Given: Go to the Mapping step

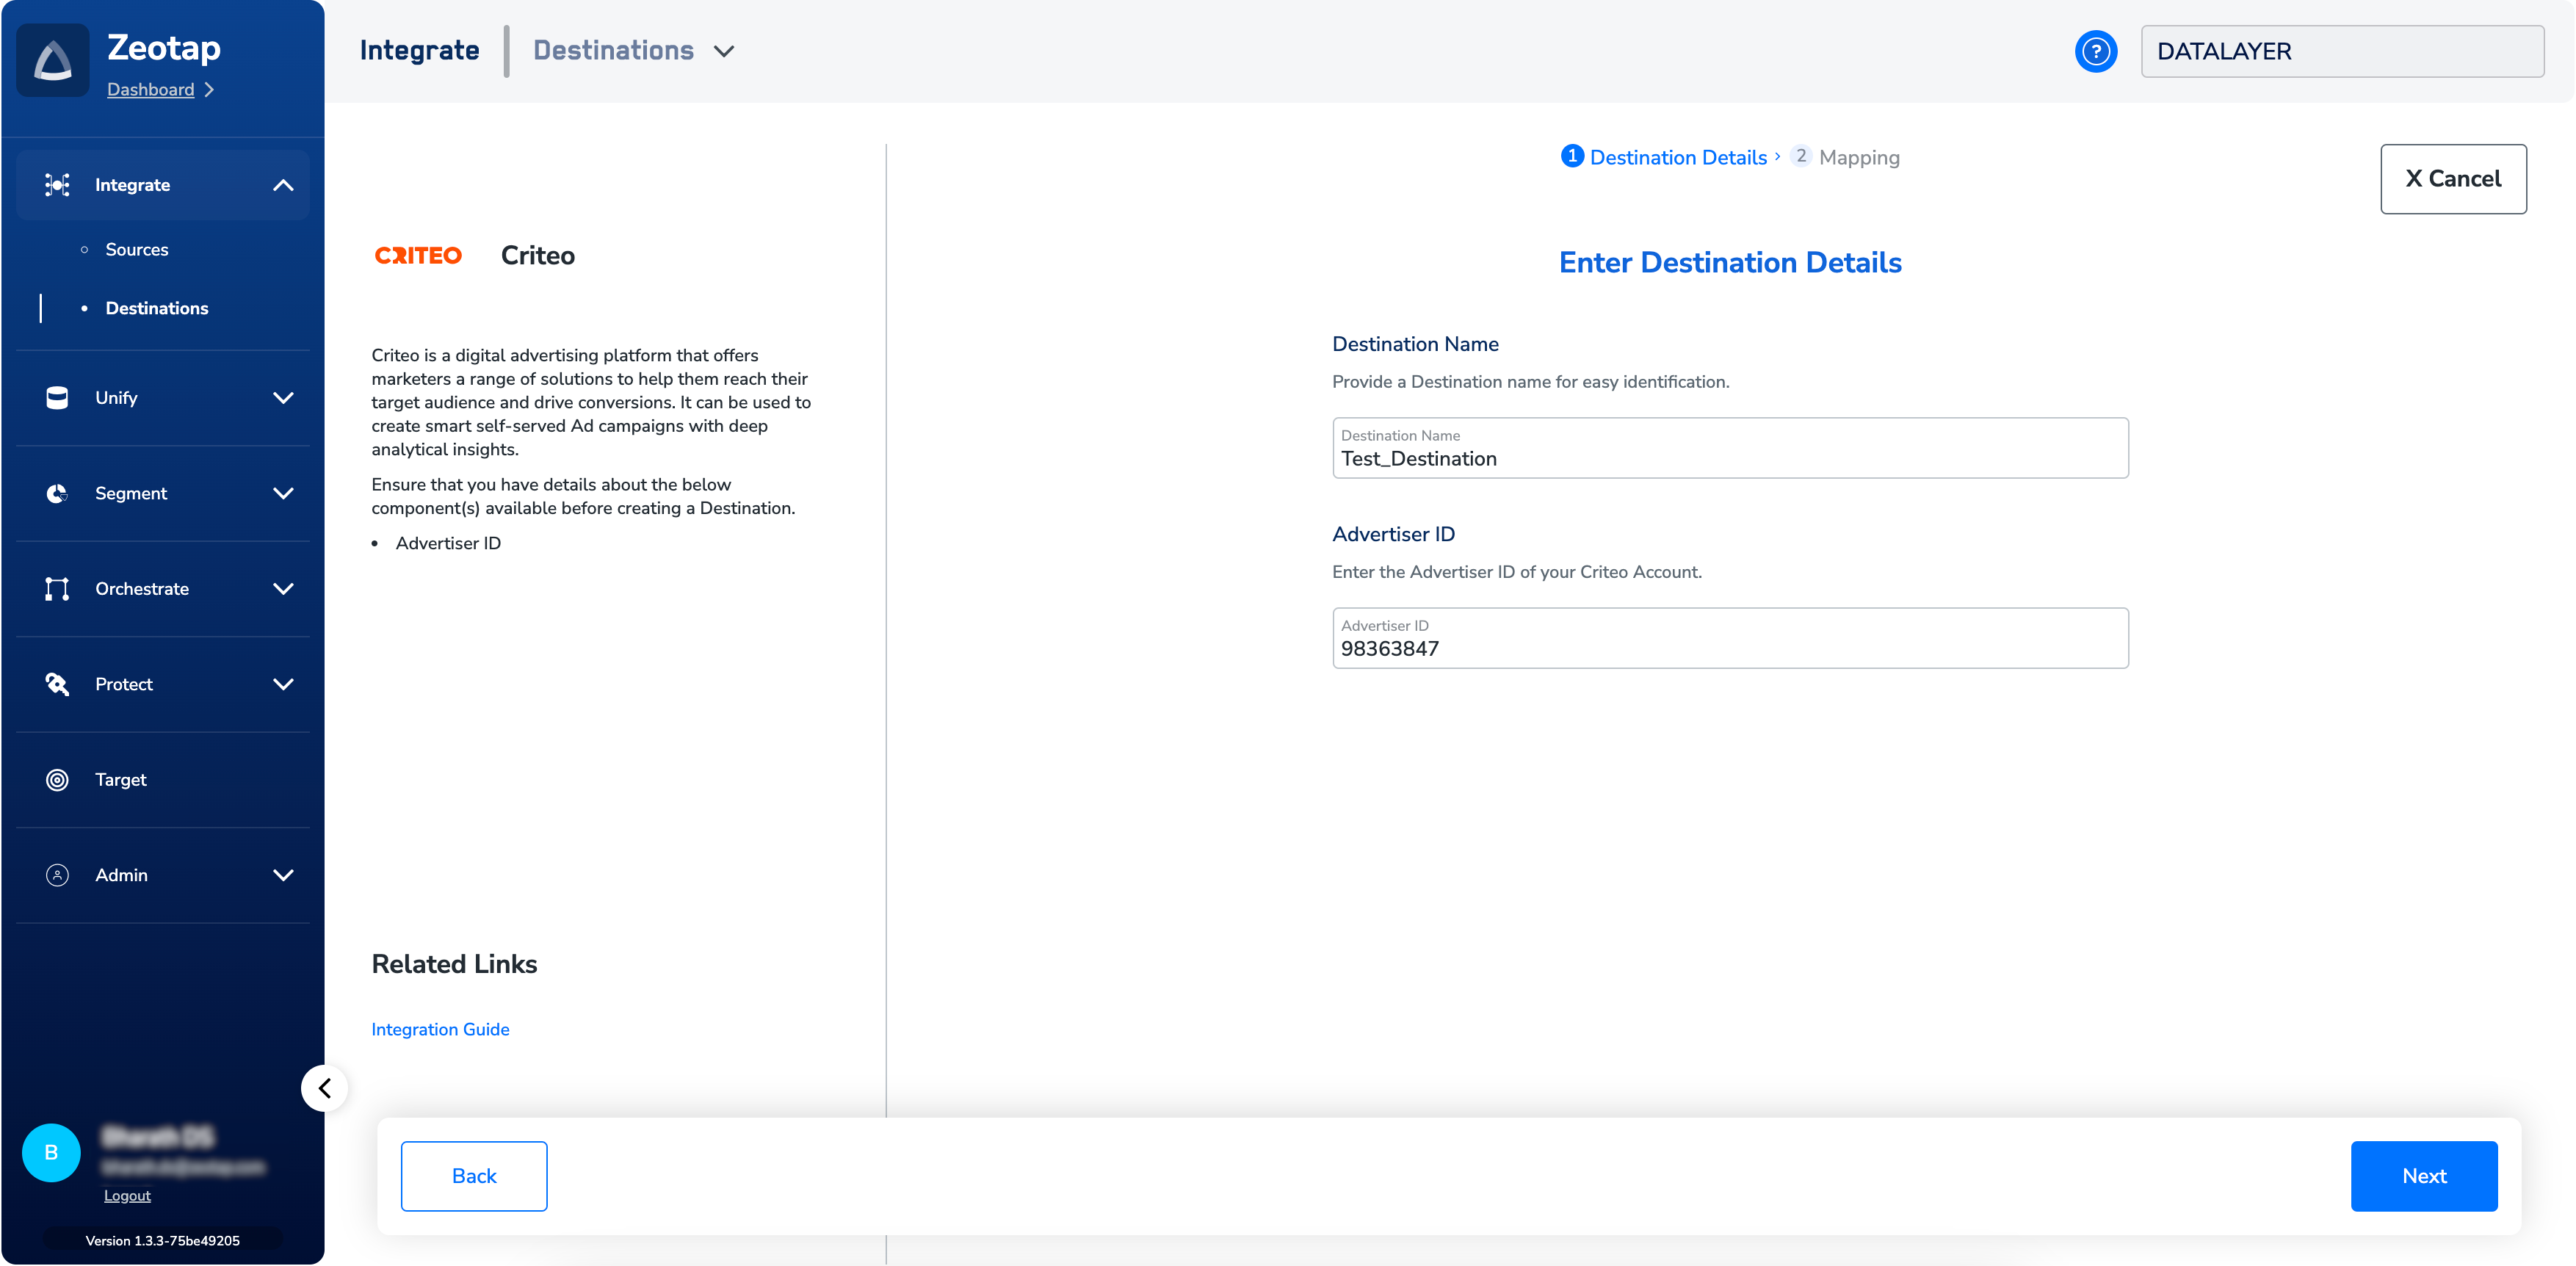Looking at the screenshot, I should pos(1857,157).
